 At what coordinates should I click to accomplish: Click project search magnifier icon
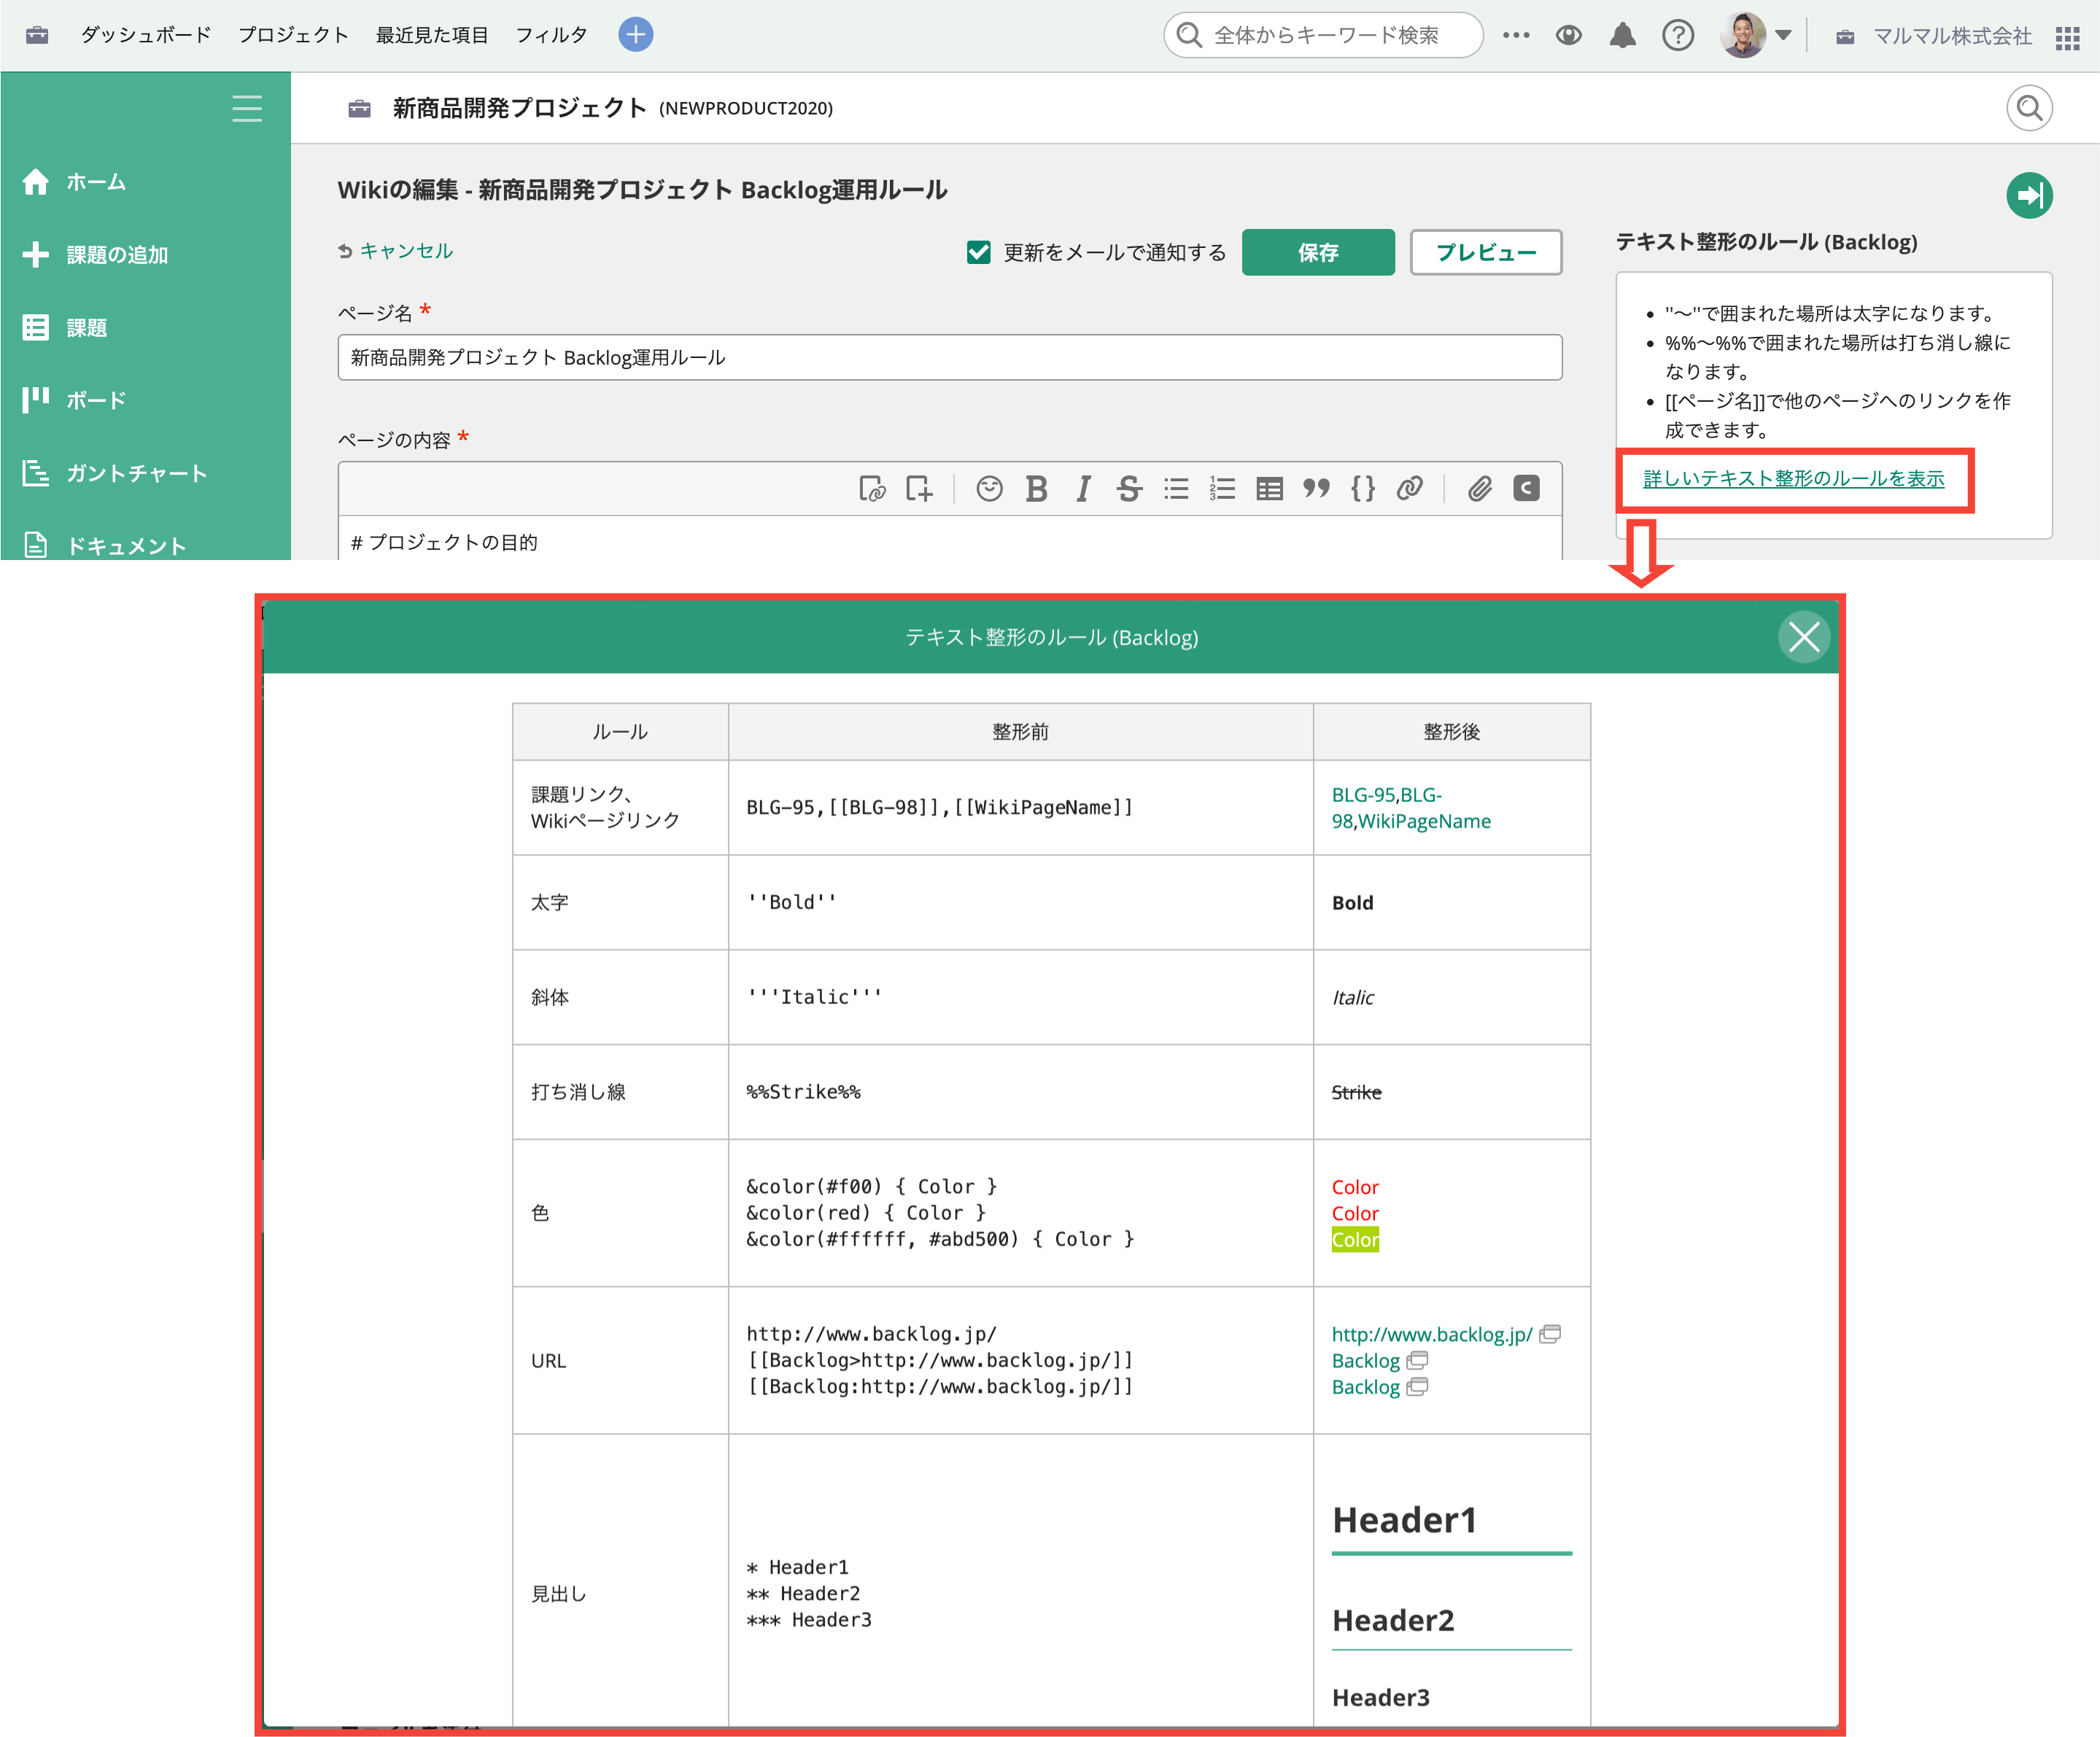click(x=2029, y=108)
